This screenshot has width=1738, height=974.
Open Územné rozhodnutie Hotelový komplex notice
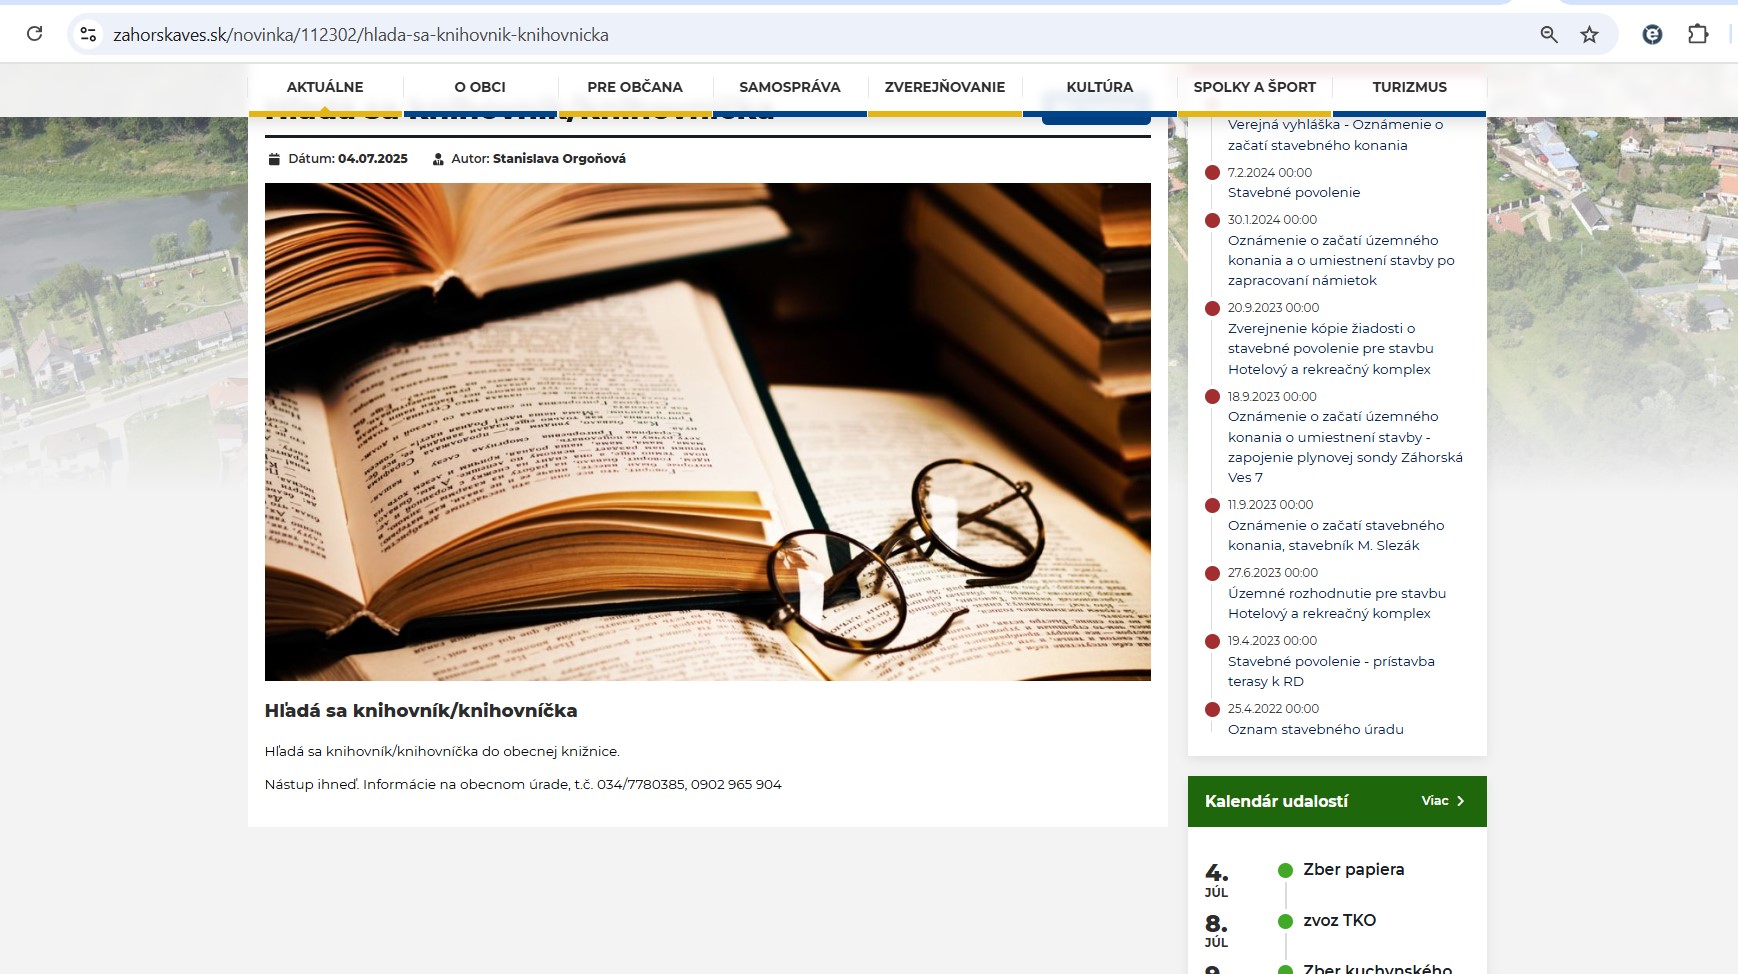tap(1337, 603)
